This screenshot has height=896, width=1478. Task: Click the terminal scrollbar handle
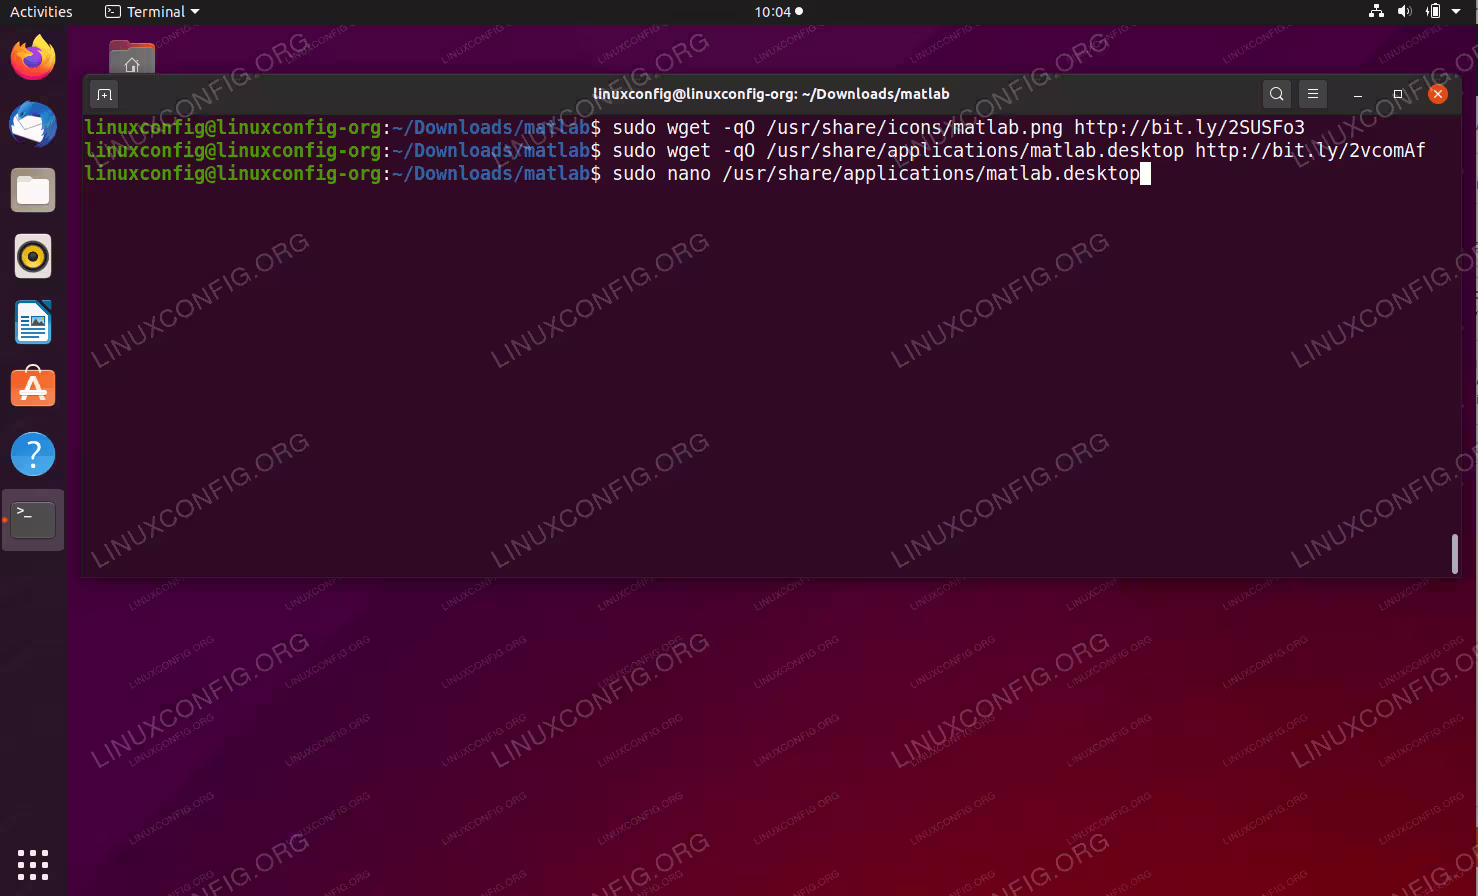1454,554
